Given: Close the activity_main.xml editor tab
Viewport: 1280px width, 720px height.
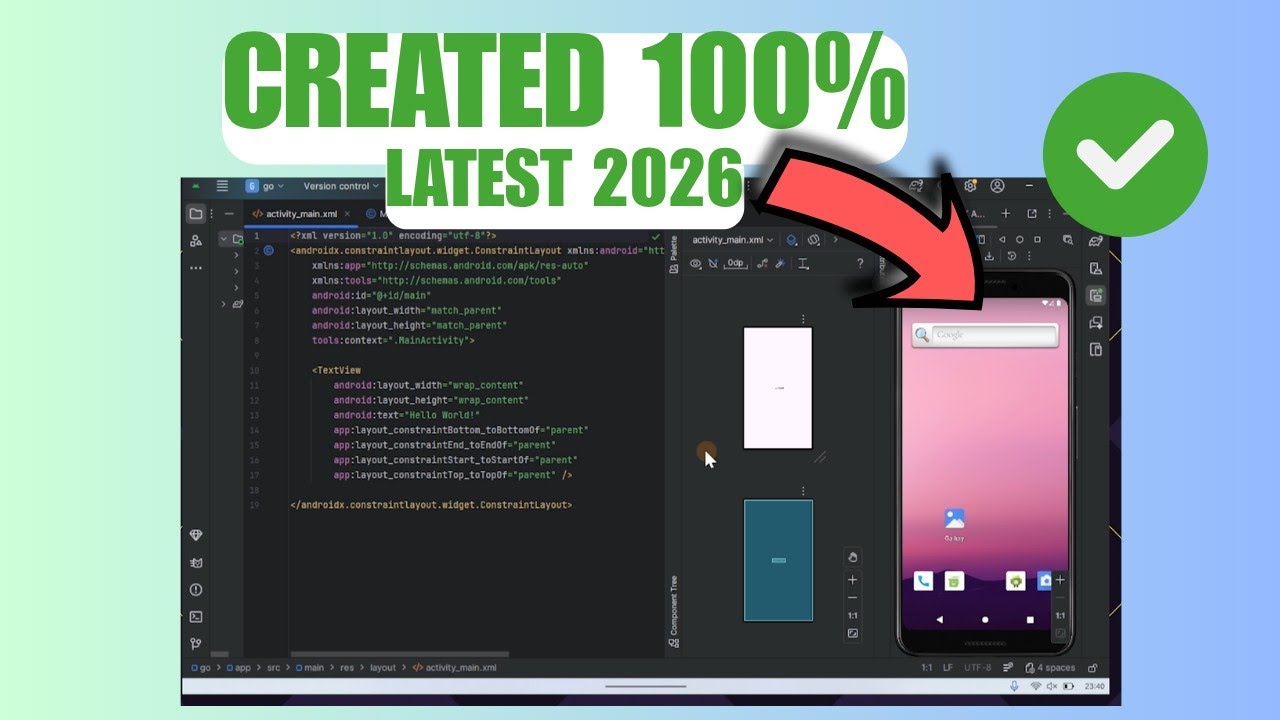Looking at the screenshot, I should tap(347, 214).
